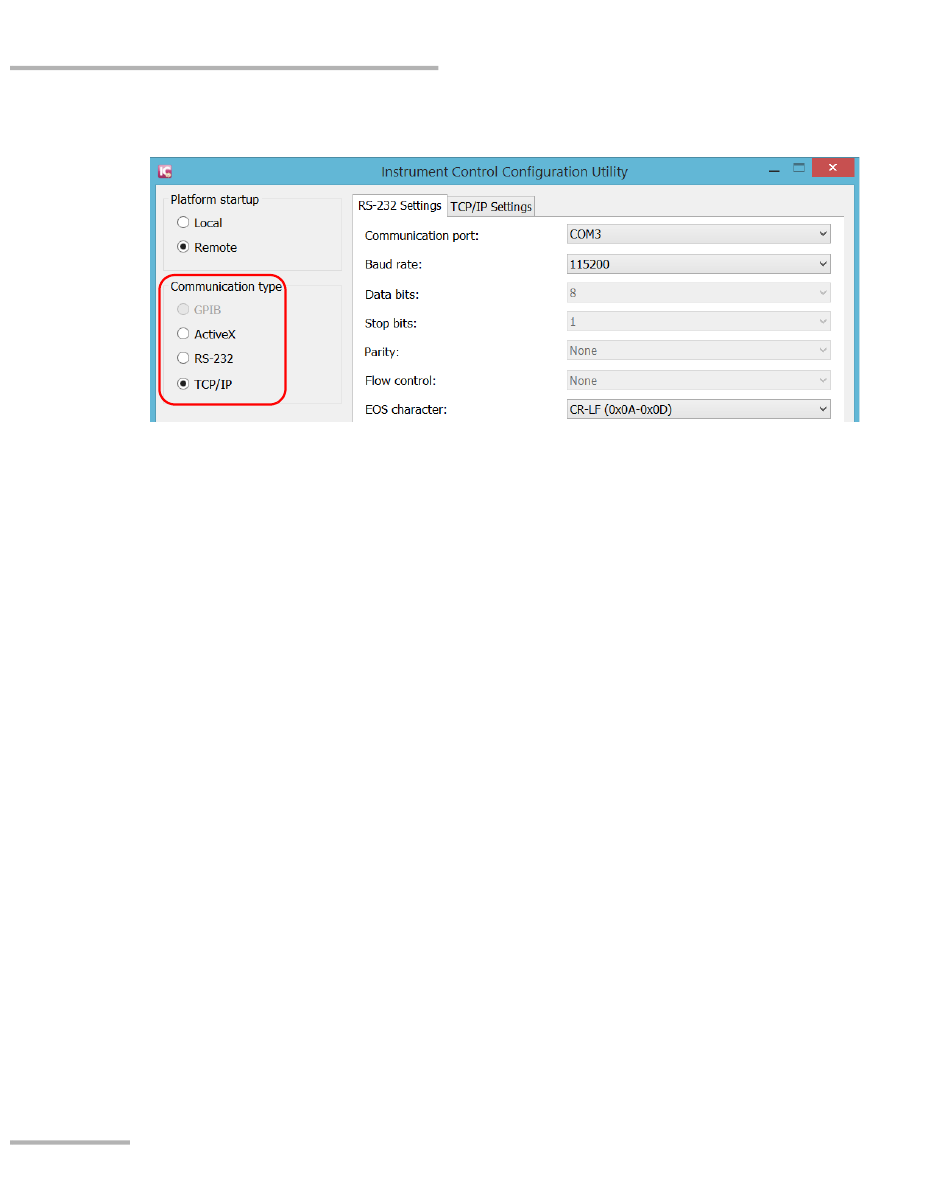Click the 'Baud rate:' label
Image resolution: width=950 pixels, height=1181 pixels.
(x=393, y=264)
